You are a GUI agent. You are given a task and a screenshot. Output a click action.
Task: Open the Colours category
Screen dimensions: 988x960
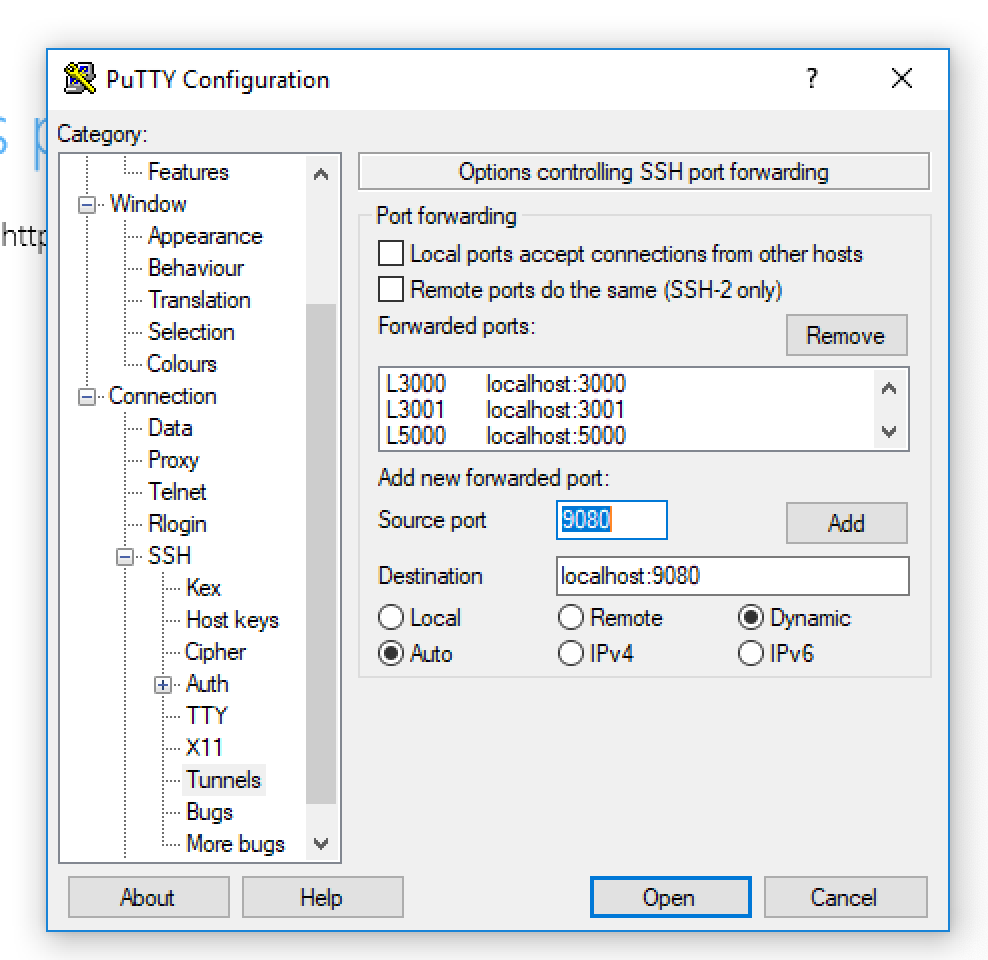coord(181,364)
